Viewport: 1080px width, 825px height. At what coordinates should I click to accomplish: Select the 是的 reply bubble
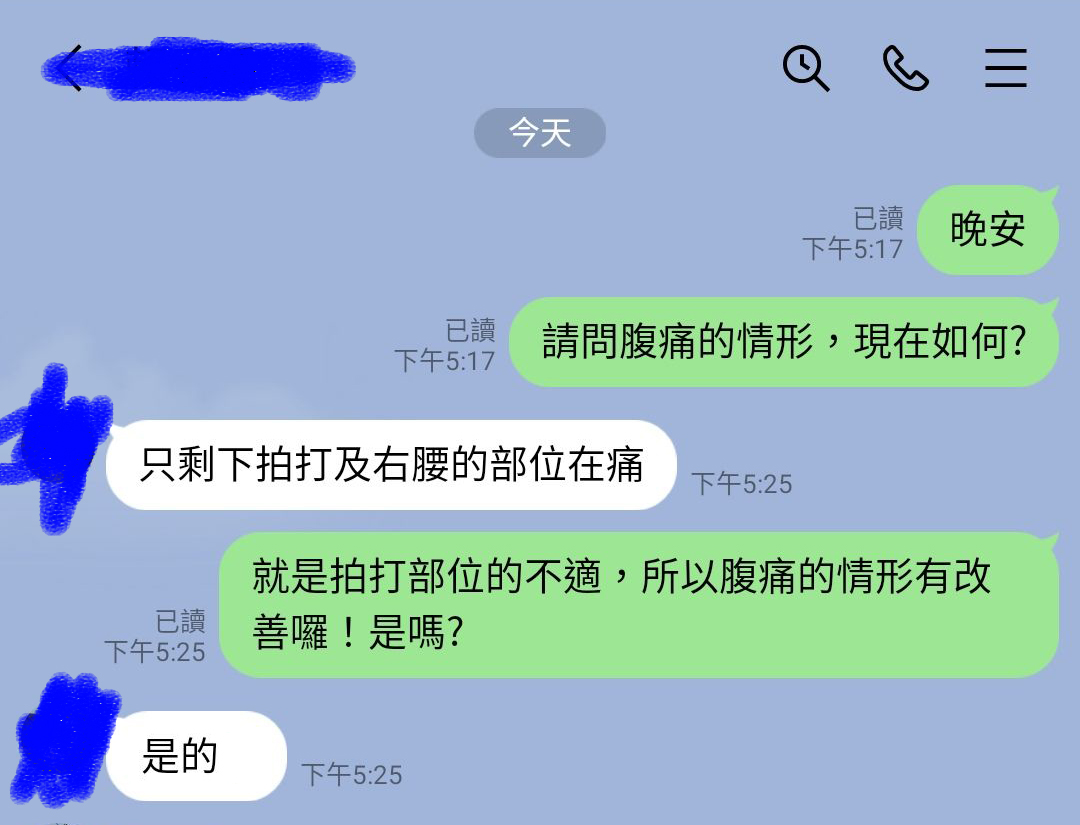[x=196, y=756]
